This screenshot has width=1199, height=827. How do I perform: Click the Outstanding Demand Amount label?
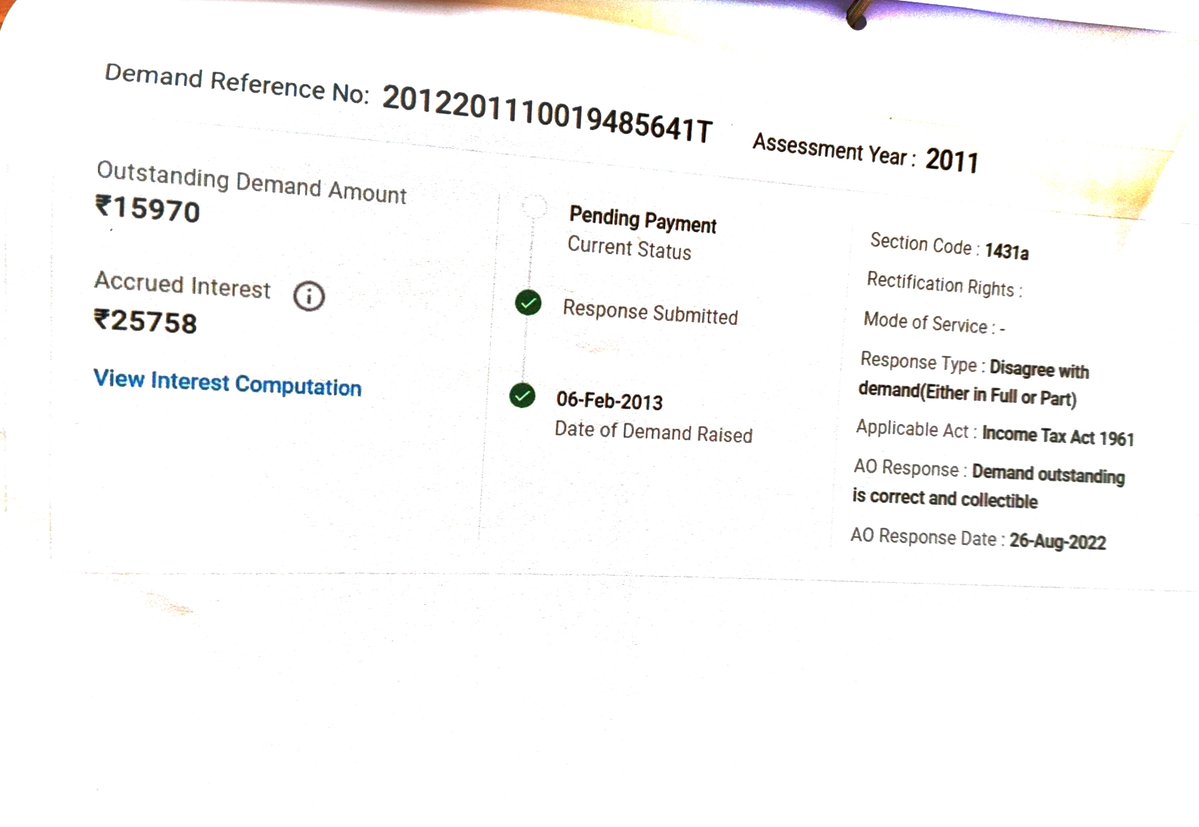point(252,183)
